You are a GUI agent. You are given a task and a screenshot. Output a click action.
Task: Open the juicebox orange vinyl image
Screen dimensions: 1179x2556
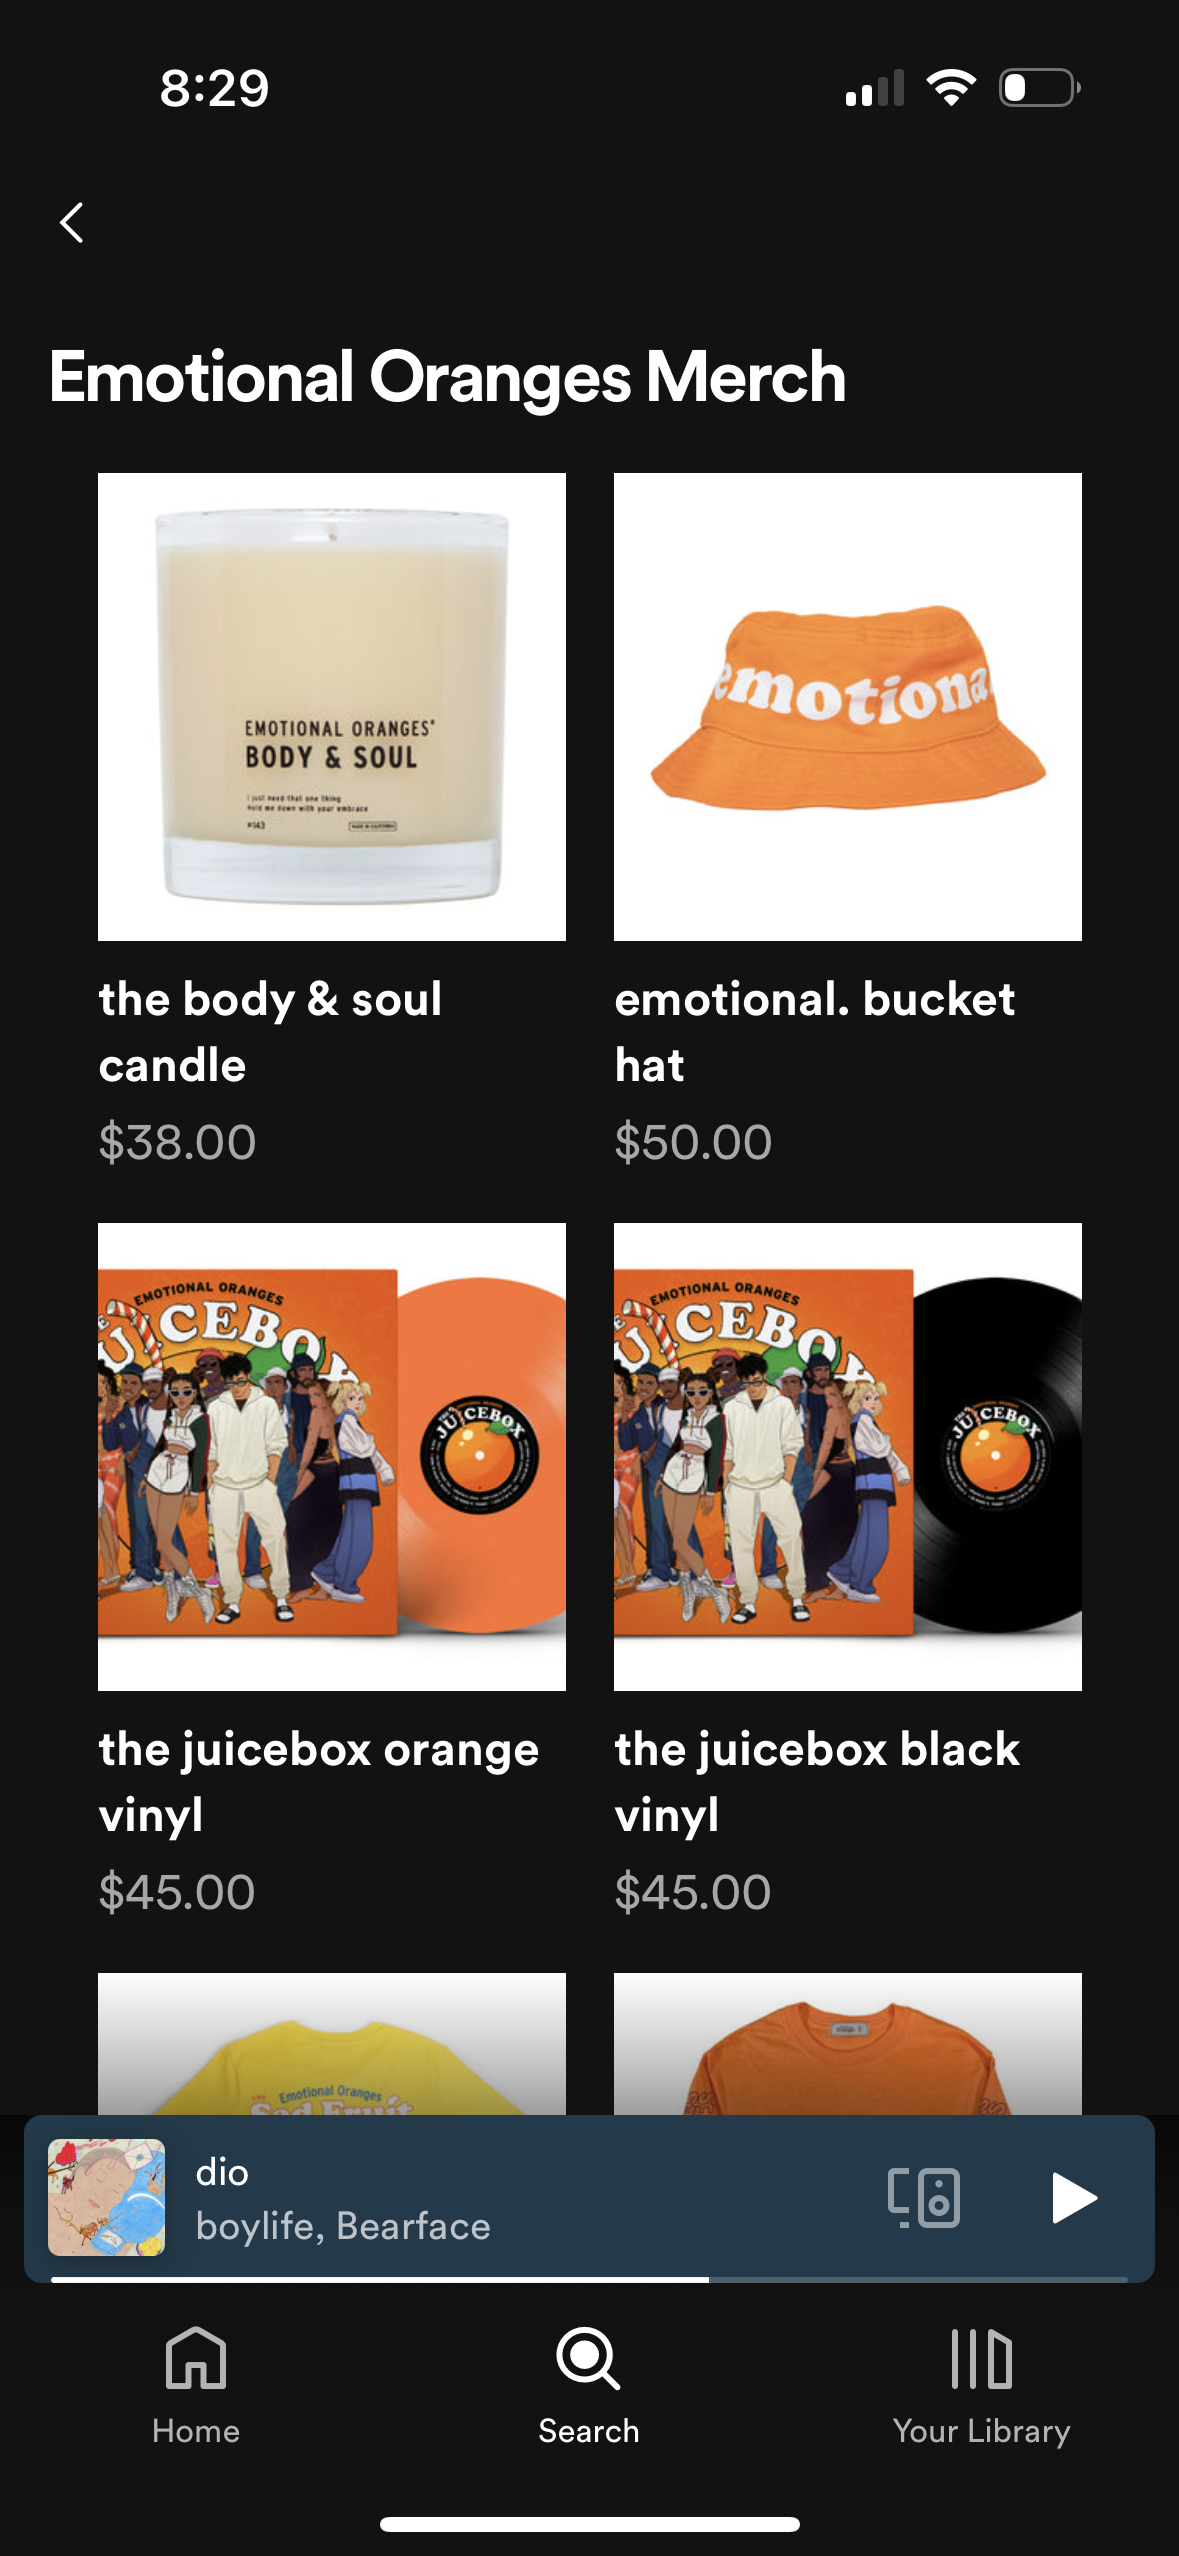point(332,1457)
